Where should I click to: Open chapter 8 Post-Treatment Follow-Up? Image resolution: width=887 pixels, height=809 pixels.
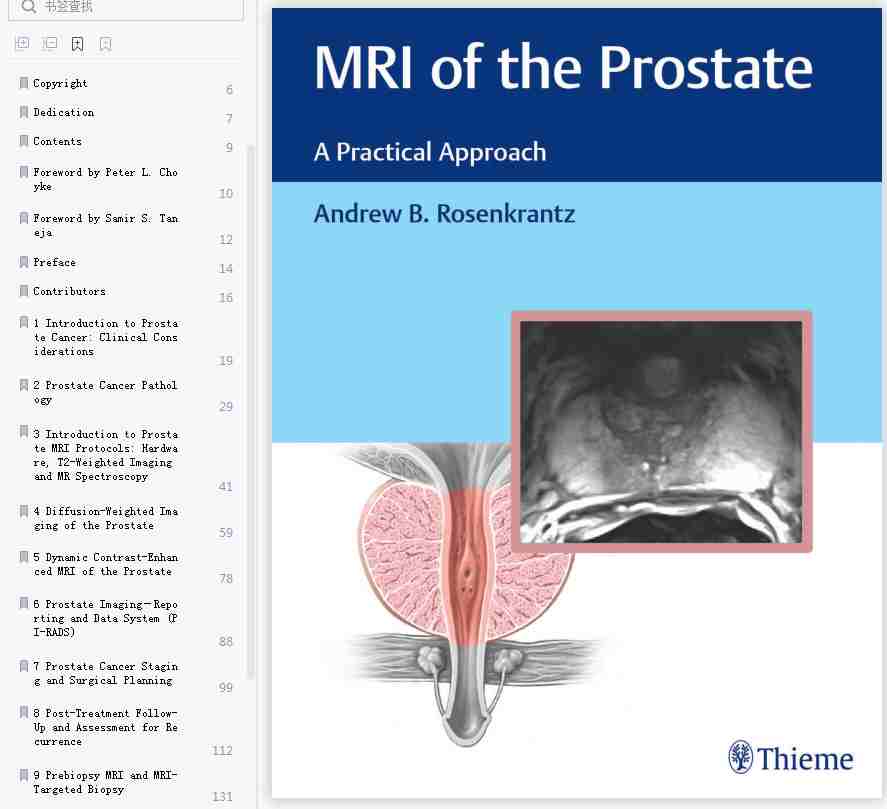(x=105, y=727)
